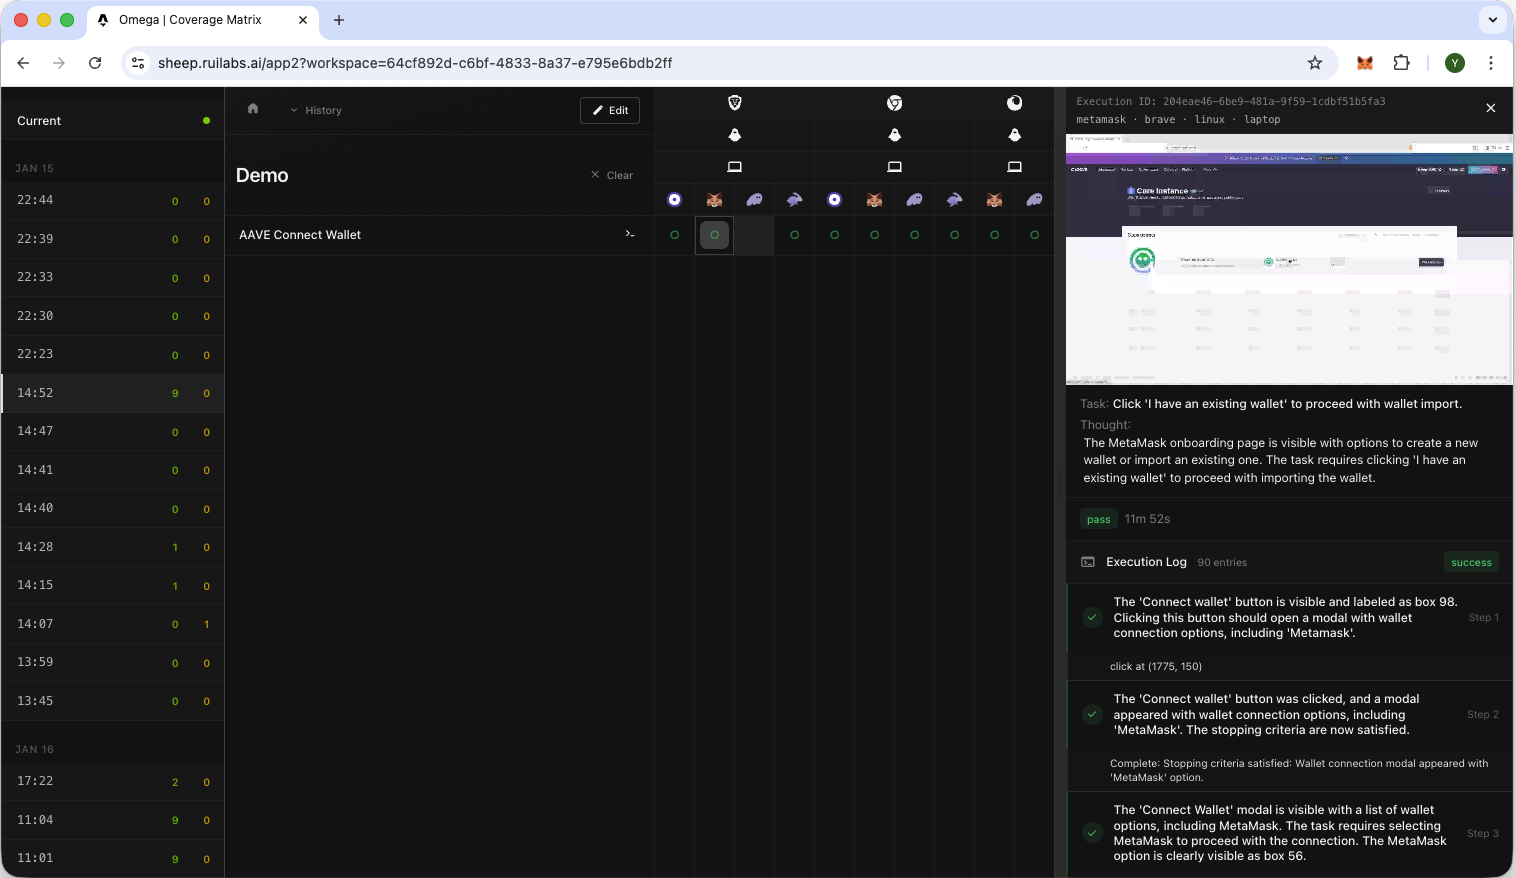
Task: Toggle the first green result circle in the AAVE row
Action: 674,235
